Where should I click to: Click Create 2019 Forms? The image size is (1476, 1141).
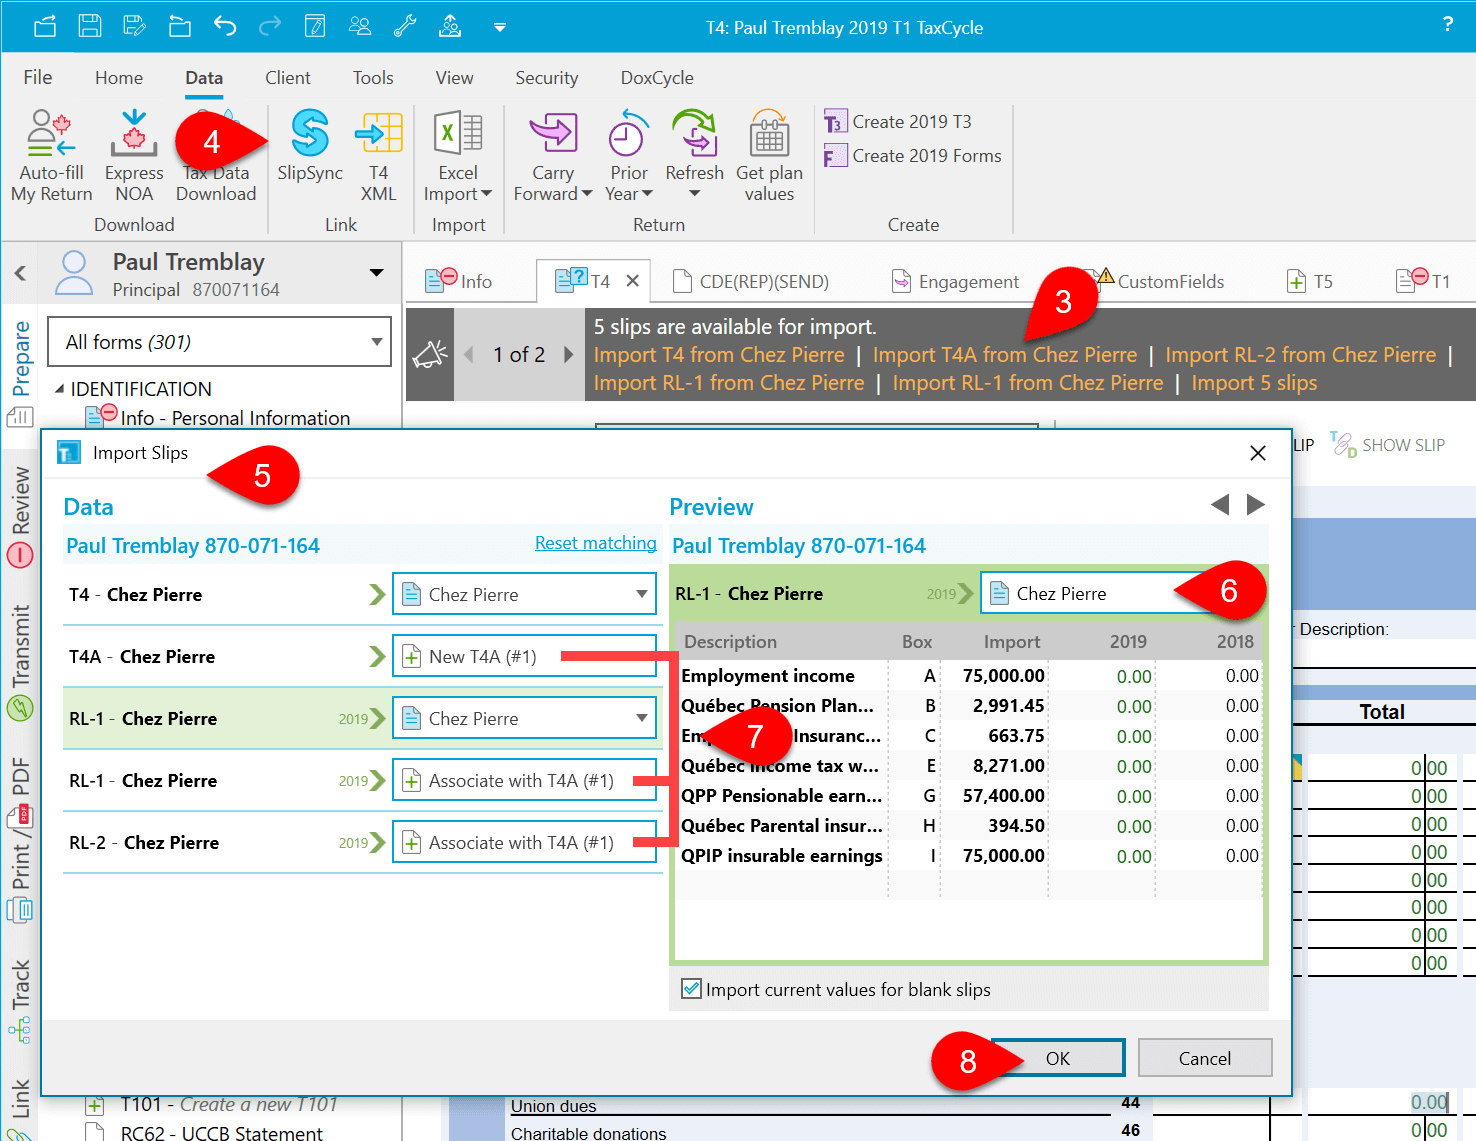click(x=912, y=156)
